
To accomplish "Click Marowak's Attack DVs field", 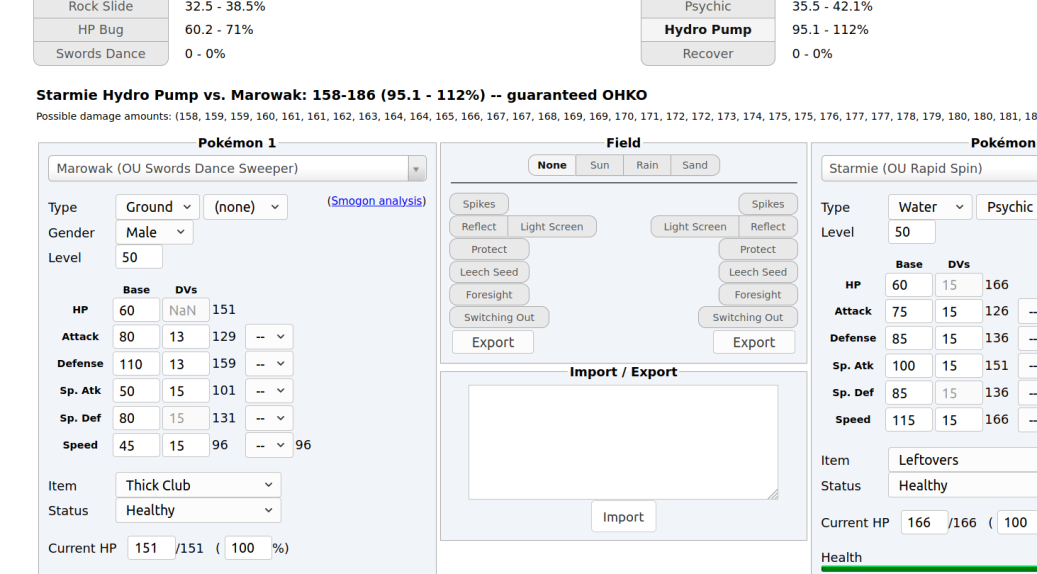I will point(186,337).
